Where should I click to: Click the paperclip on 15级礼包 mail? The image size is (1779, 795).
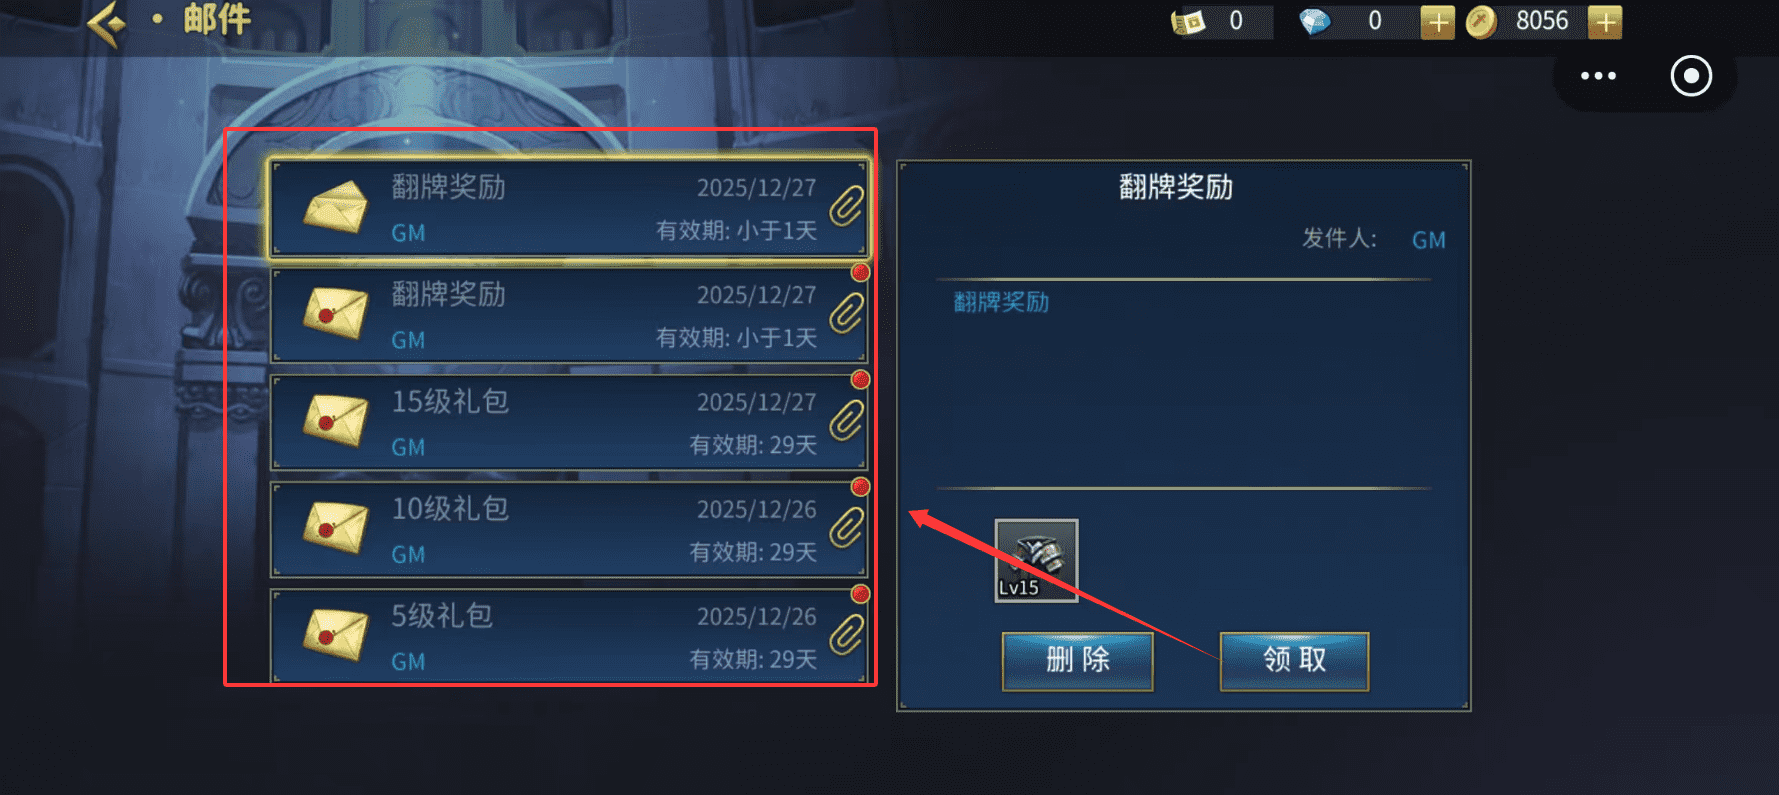click(x=847, y=421)
